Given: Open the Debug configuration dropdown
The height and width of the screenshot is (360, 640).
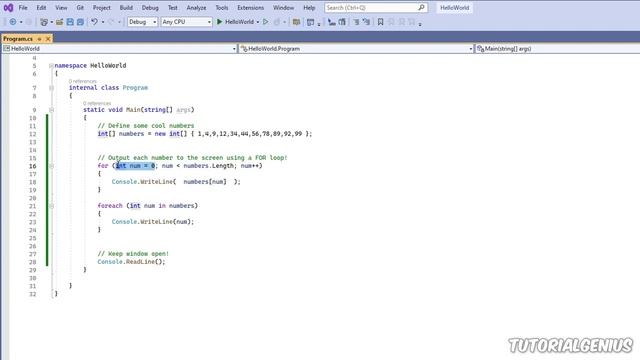Looking at the screenshot, I should point(142,22).
